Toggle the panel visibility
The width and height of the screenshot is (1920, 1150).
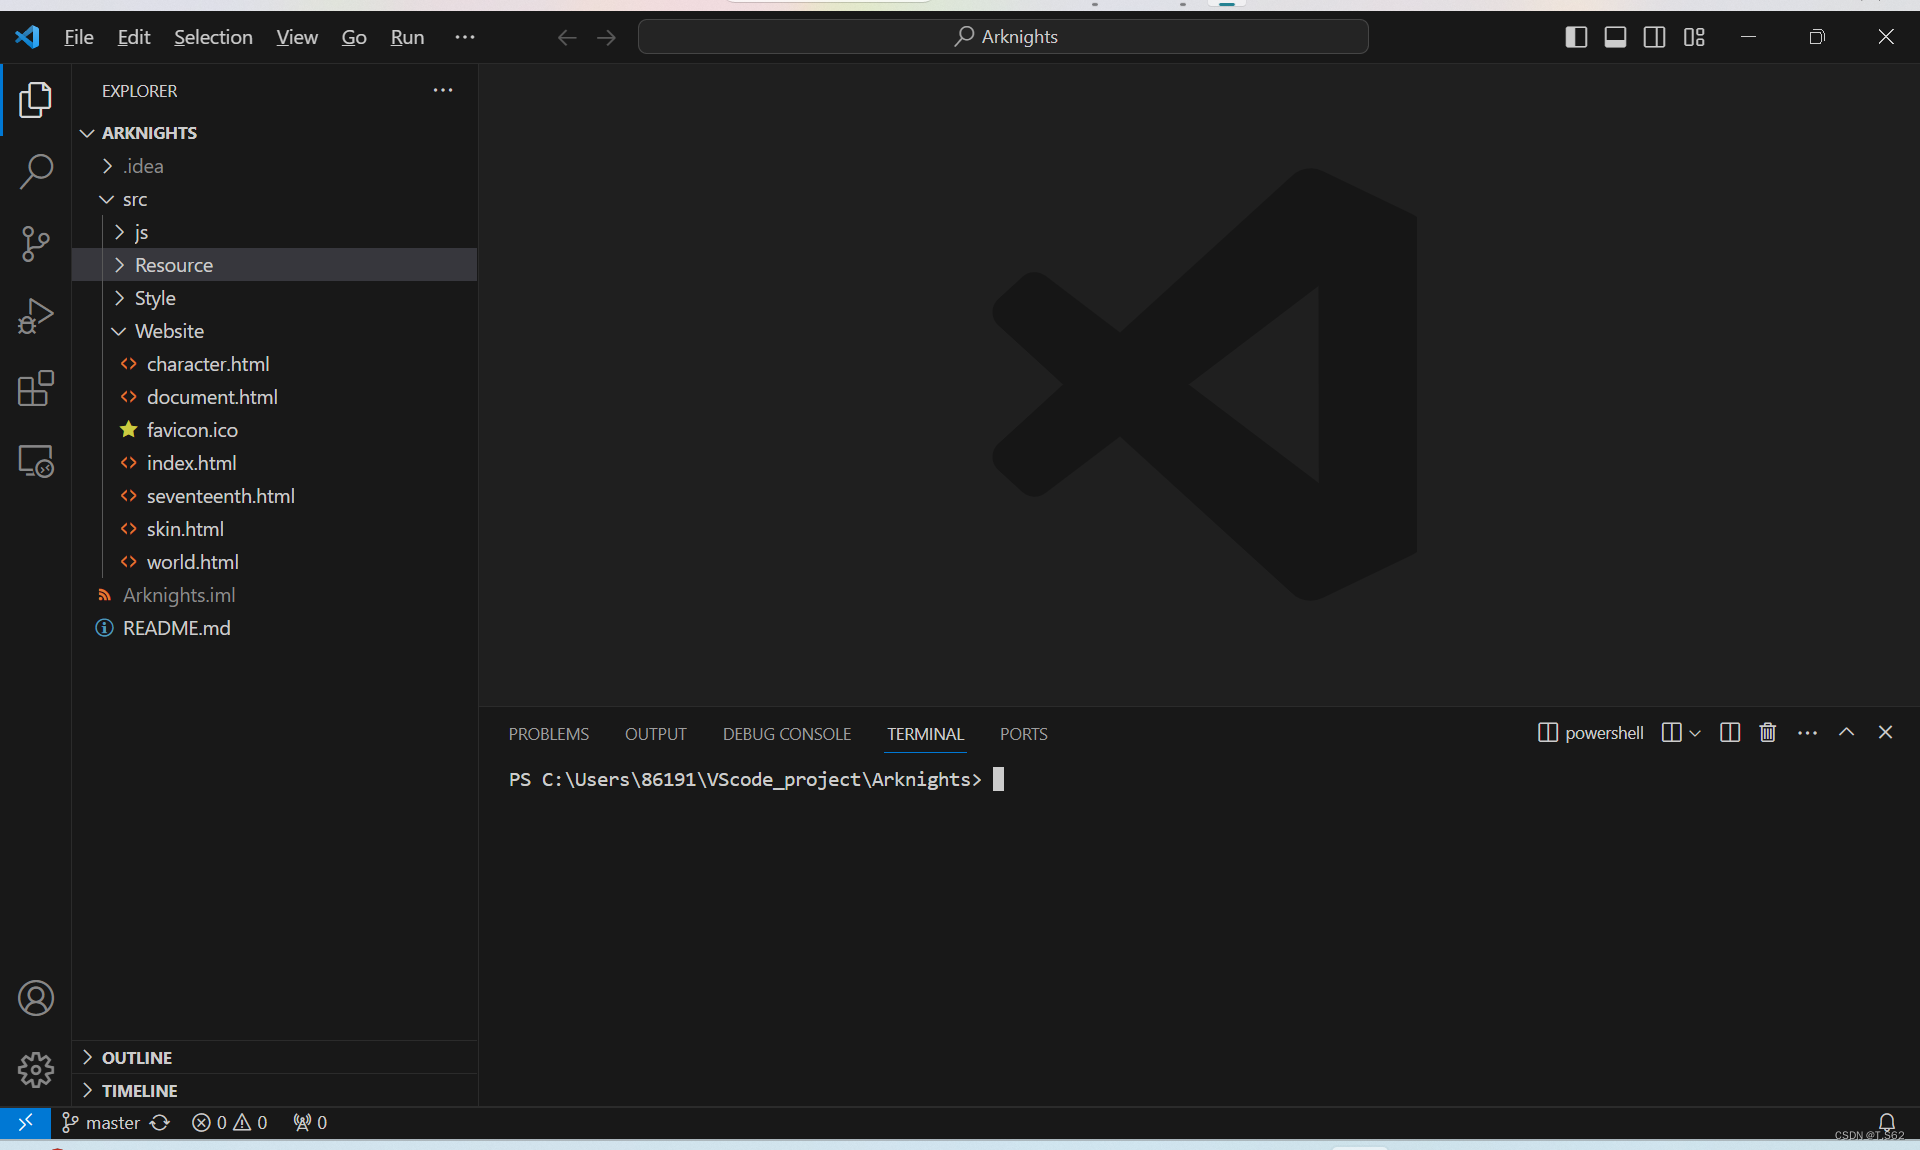[1615, 37]
